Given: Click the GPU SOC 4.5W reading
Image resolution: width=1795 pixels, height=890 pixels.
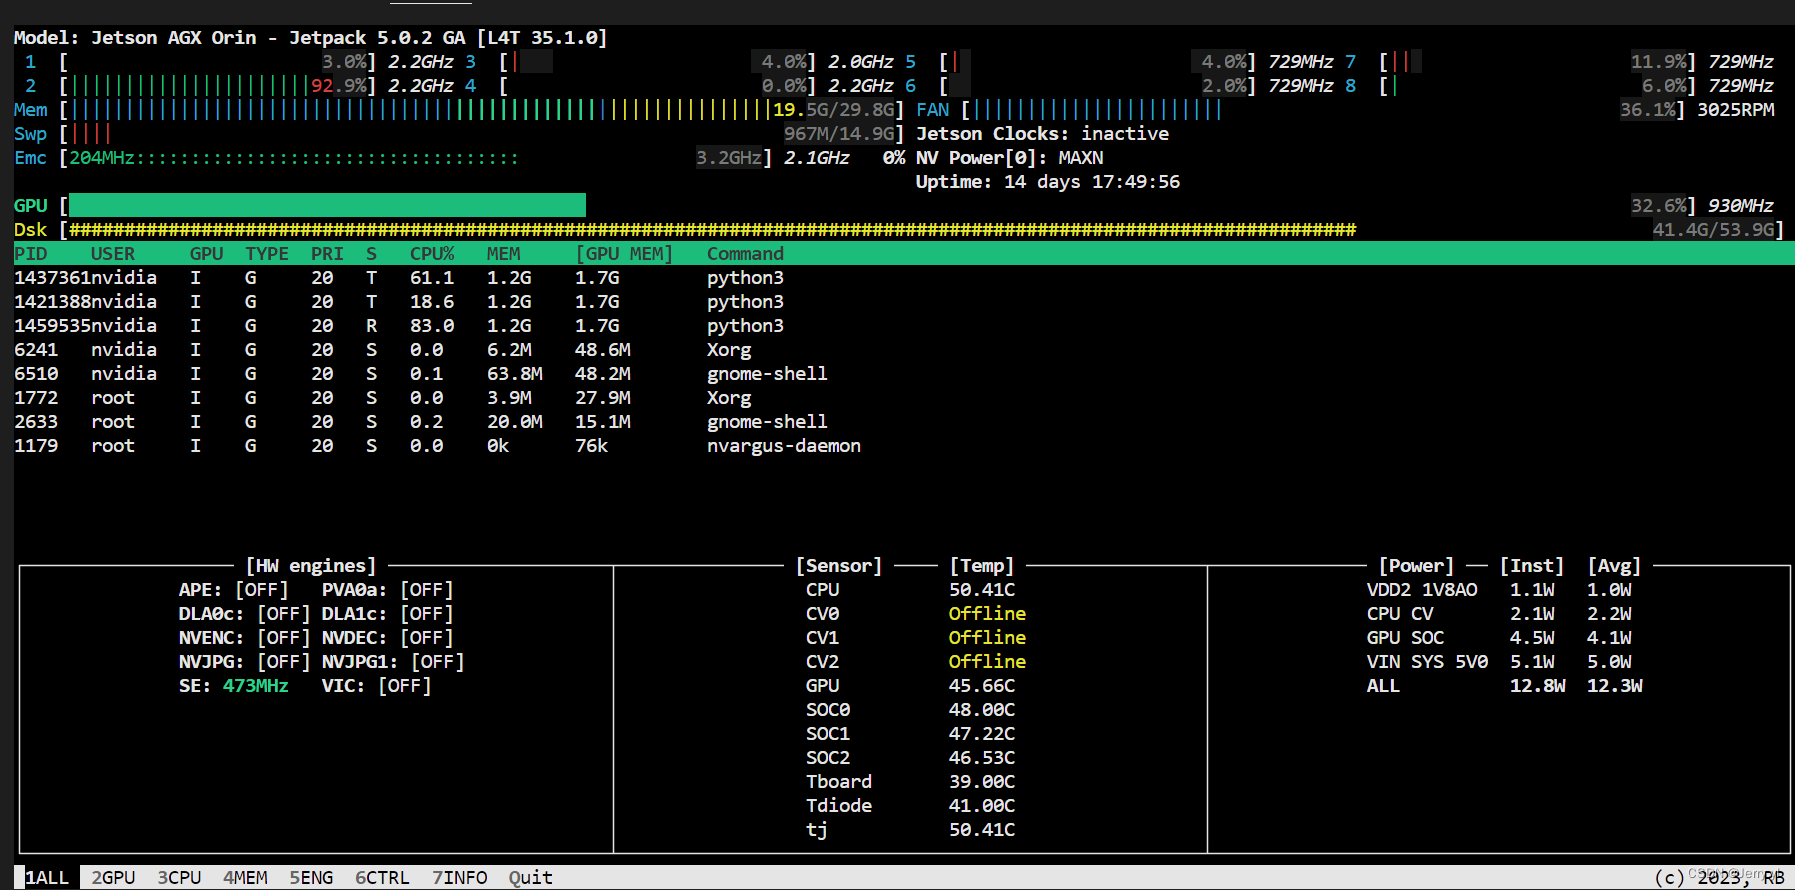Looking at the screenshot, I should coord(1532,637).
